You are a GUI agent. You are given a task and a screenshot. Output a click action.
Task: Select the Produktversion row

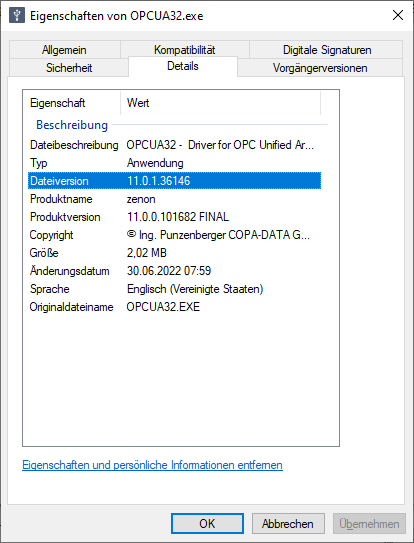pos(174,217)
